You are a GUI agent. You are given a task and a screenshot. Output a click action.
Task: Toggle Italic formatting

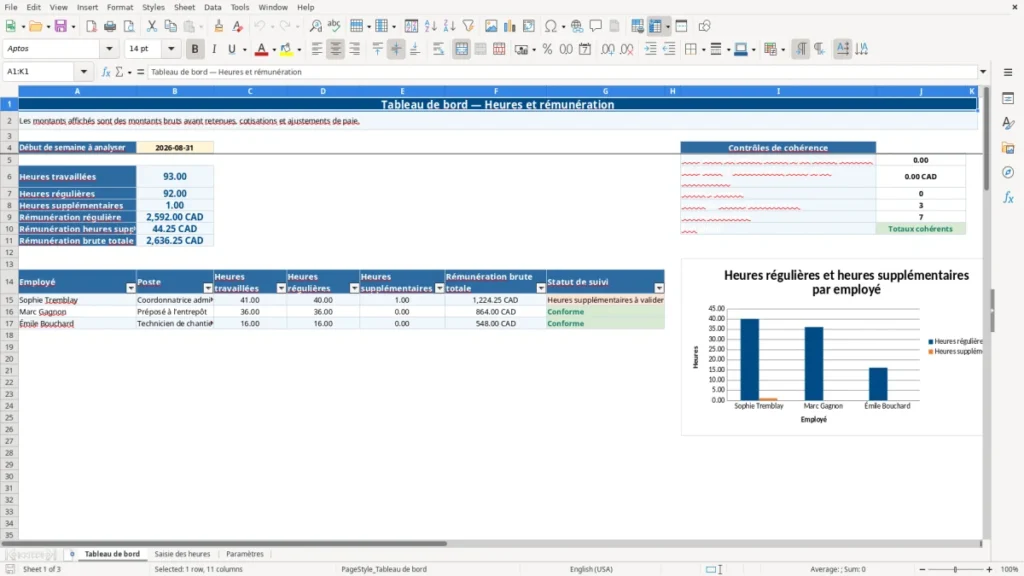(214, 49)
